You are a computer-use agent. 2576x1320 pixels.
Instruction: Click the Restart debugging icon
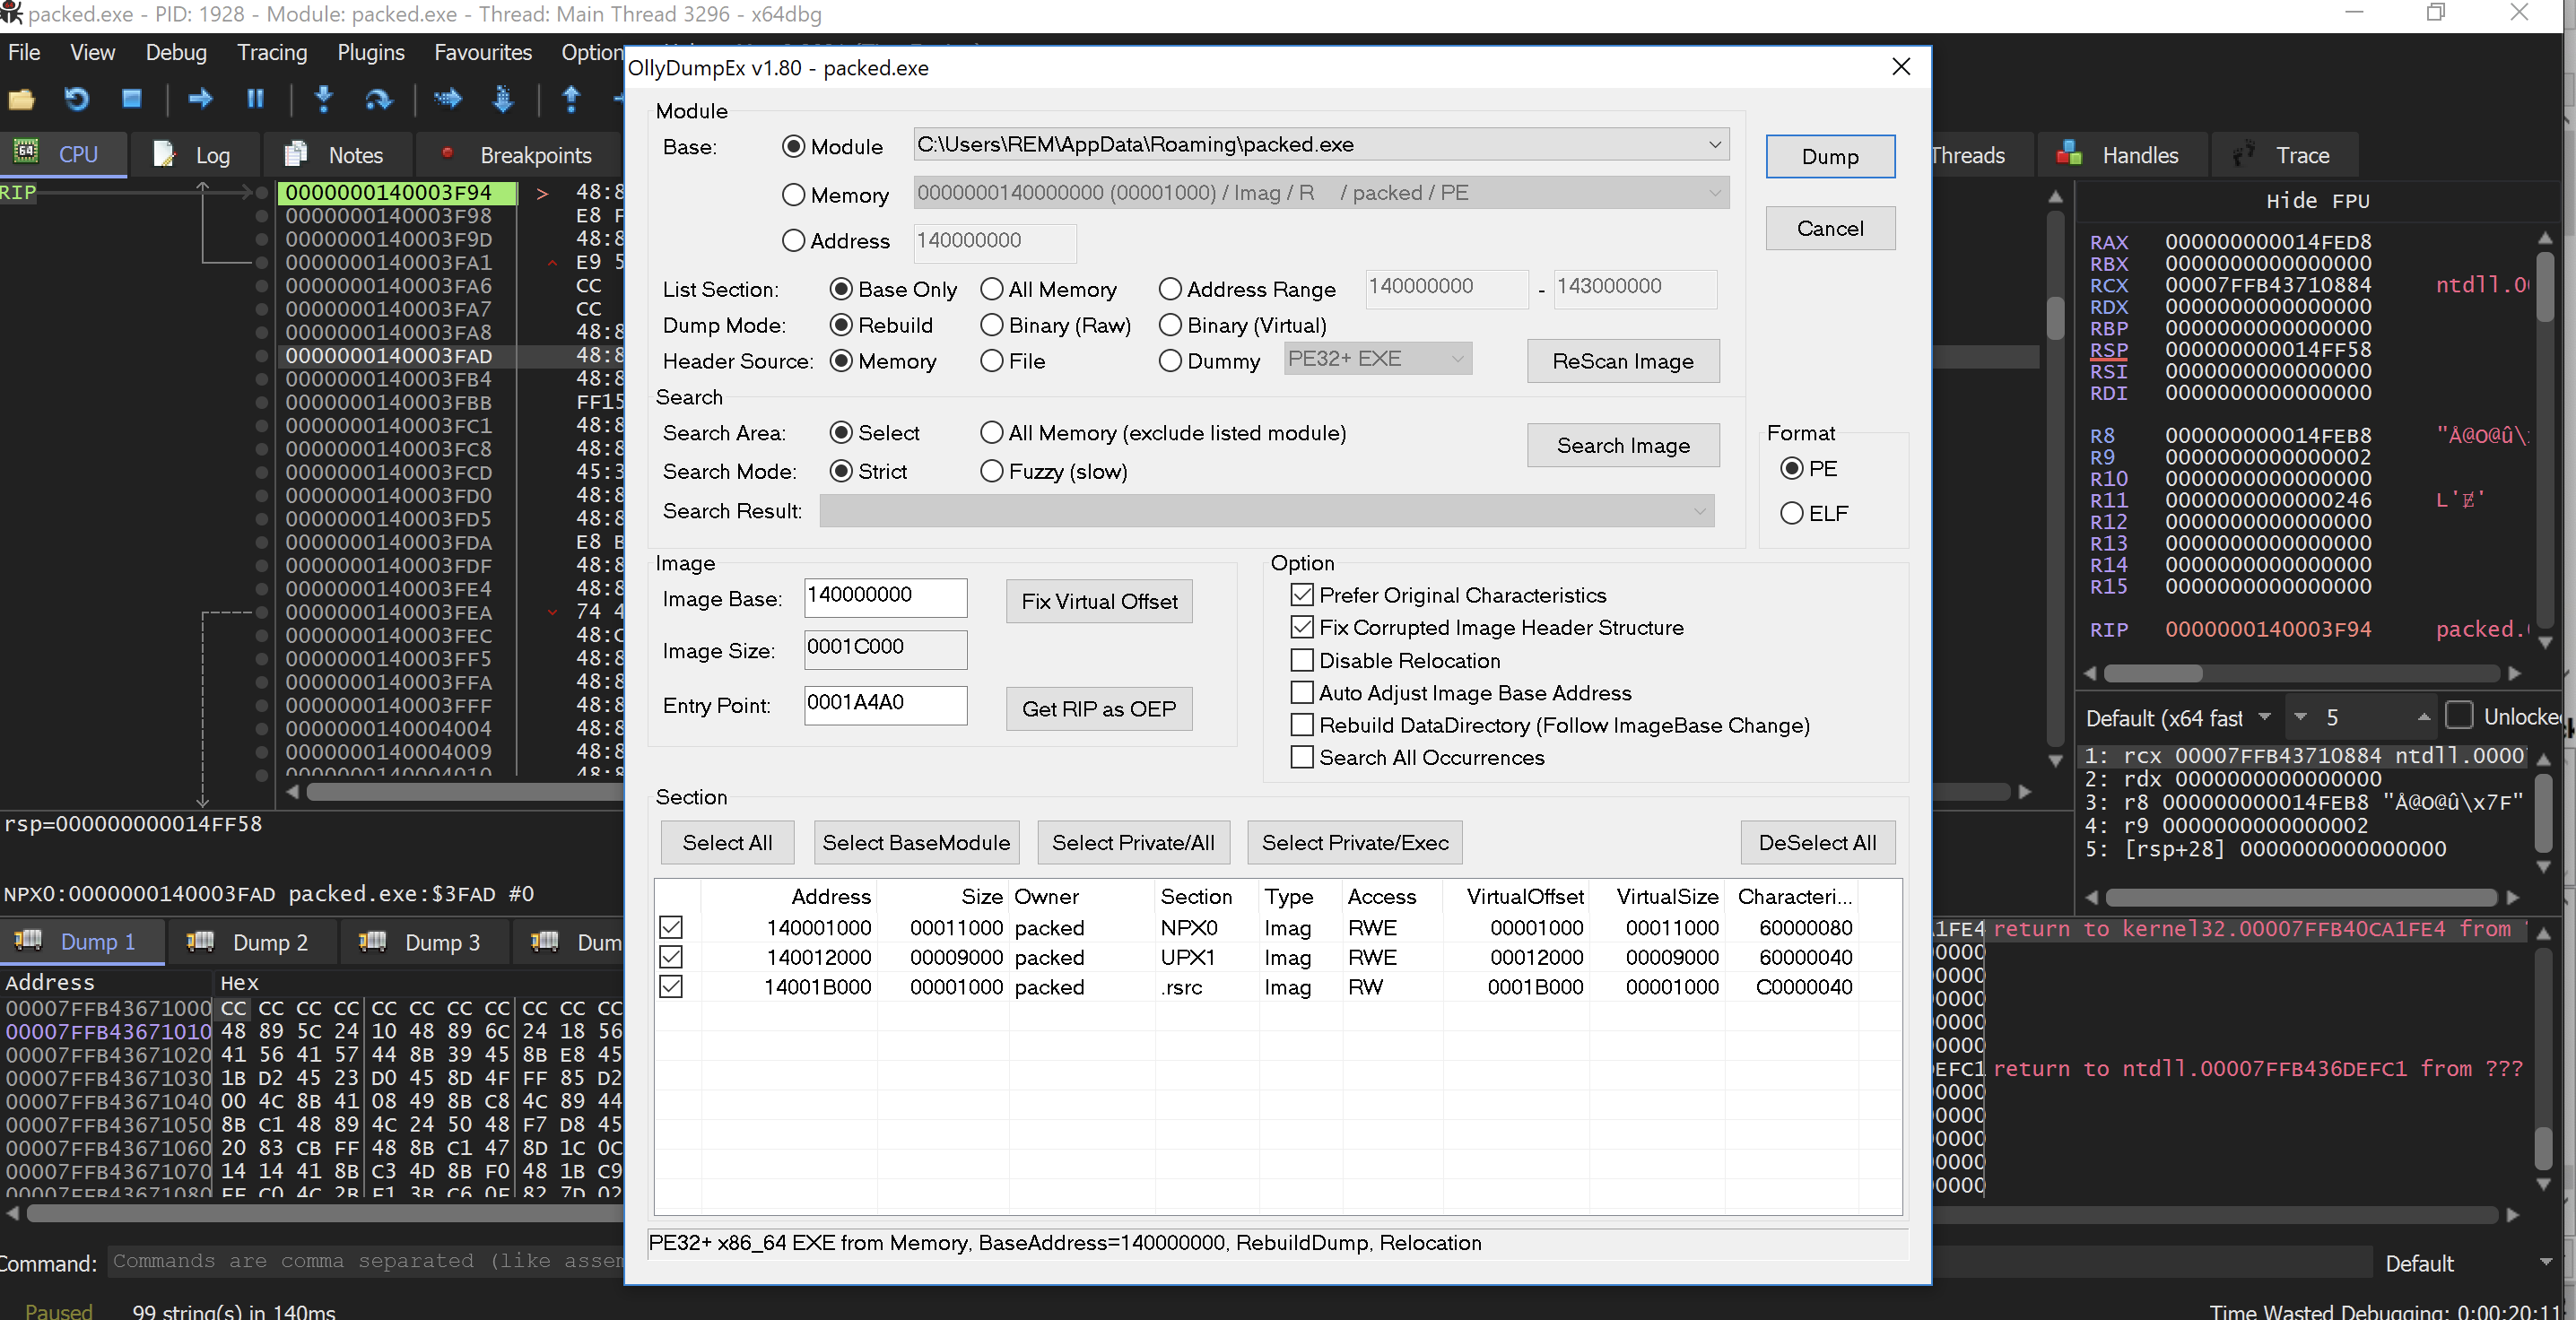[77, 99]
